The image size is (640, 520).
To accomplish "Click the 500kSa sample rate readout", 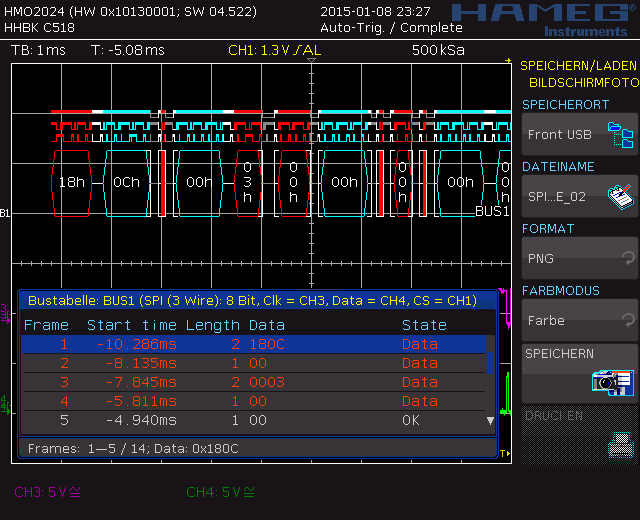I will 438,50.
